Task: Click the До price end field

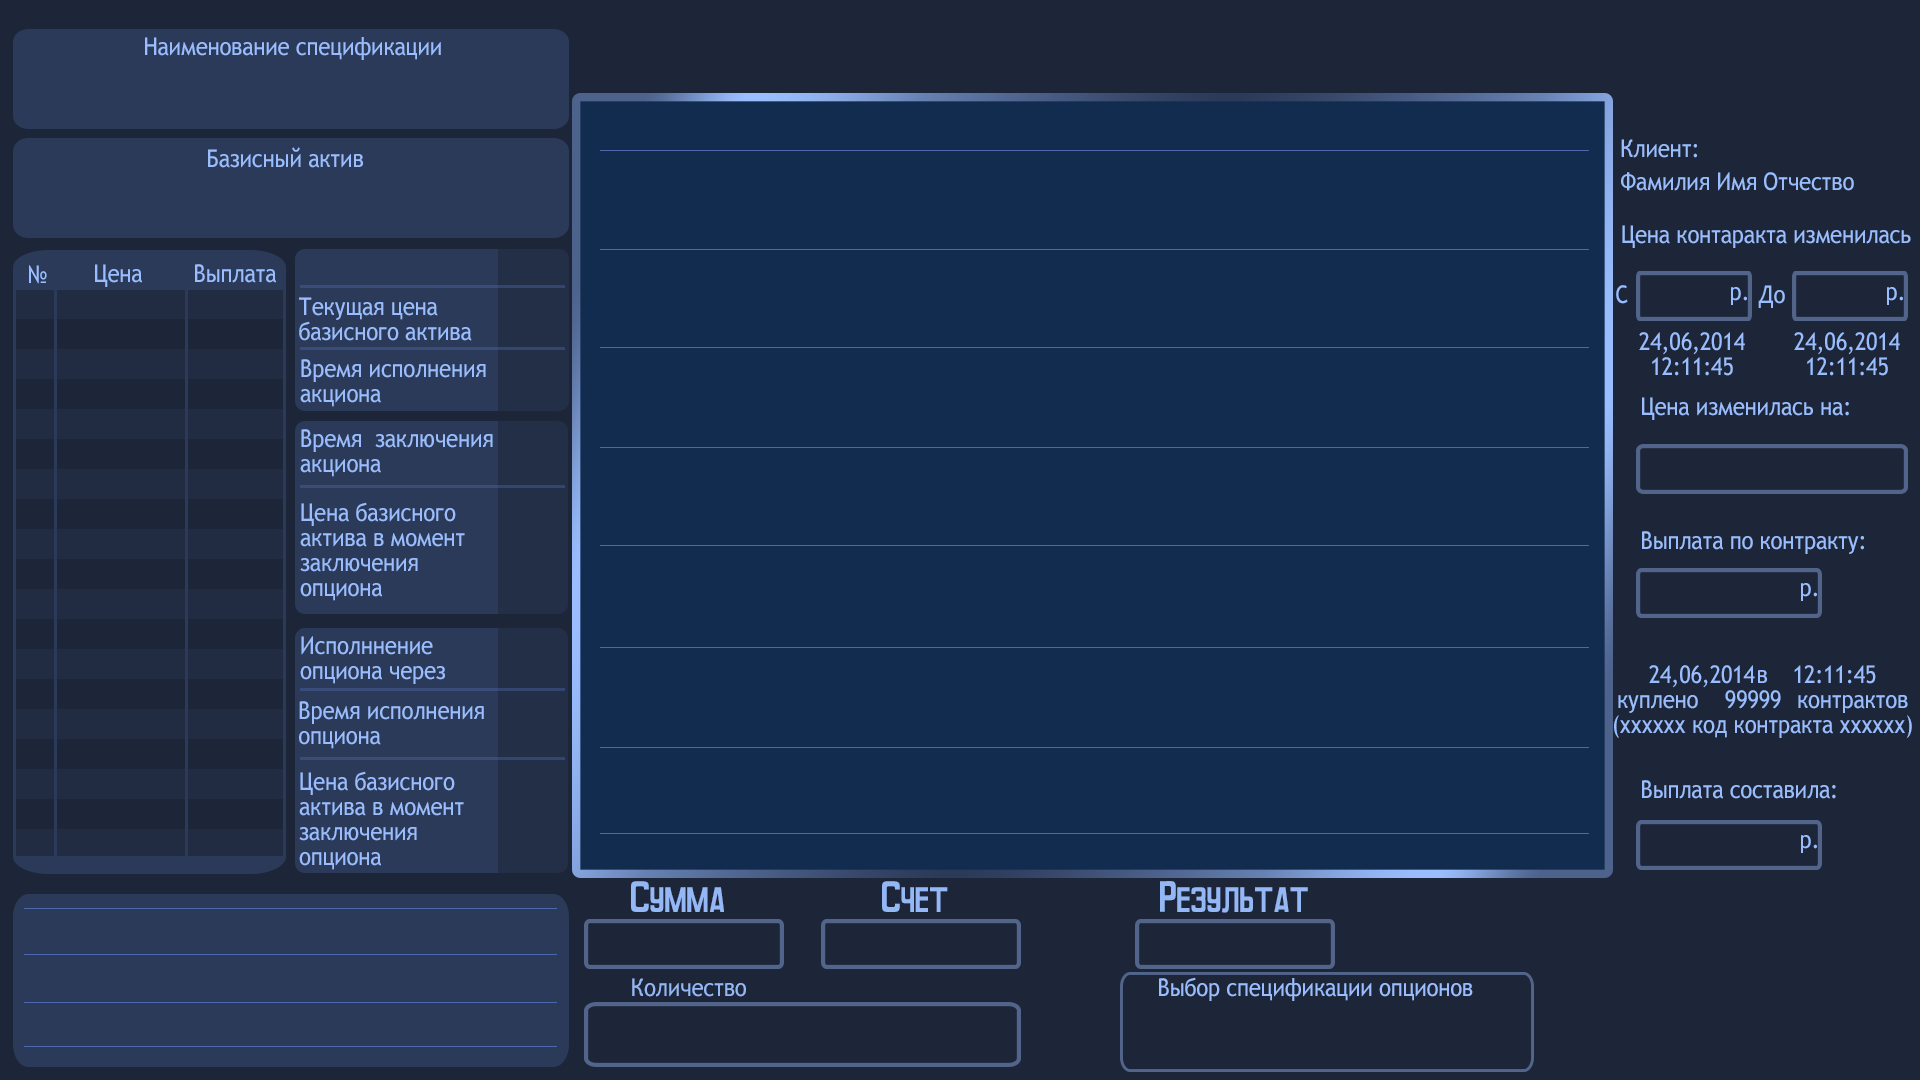Action: click(x=1849, y=296)
